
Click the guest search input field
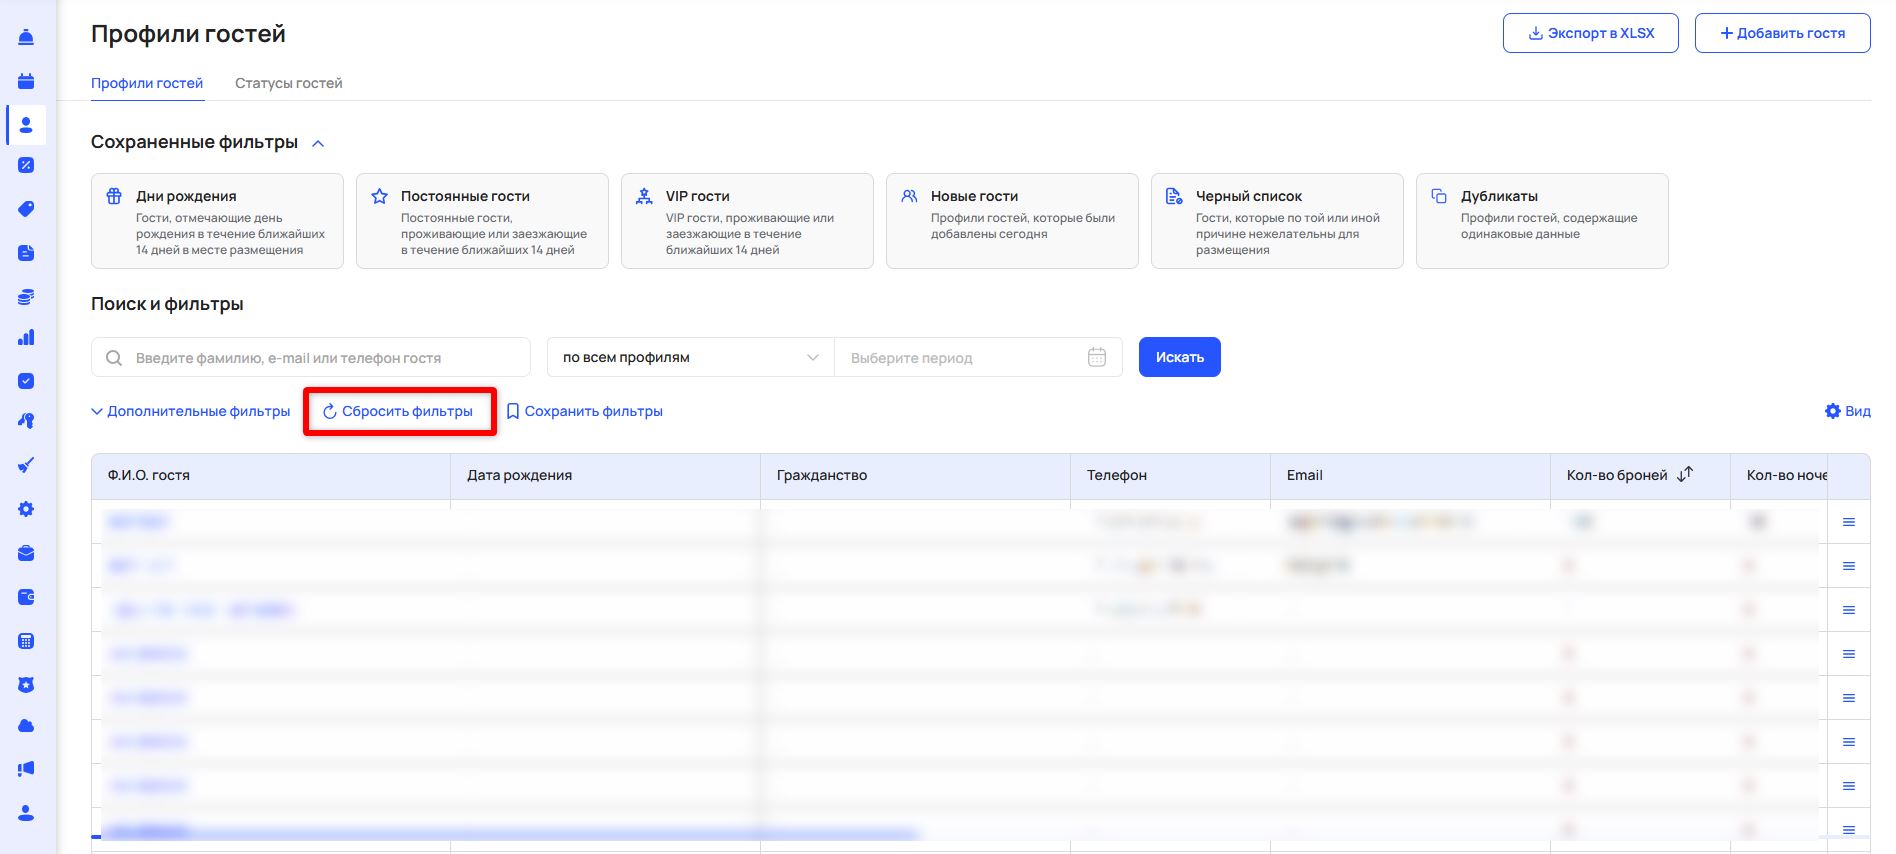point(320,357)
